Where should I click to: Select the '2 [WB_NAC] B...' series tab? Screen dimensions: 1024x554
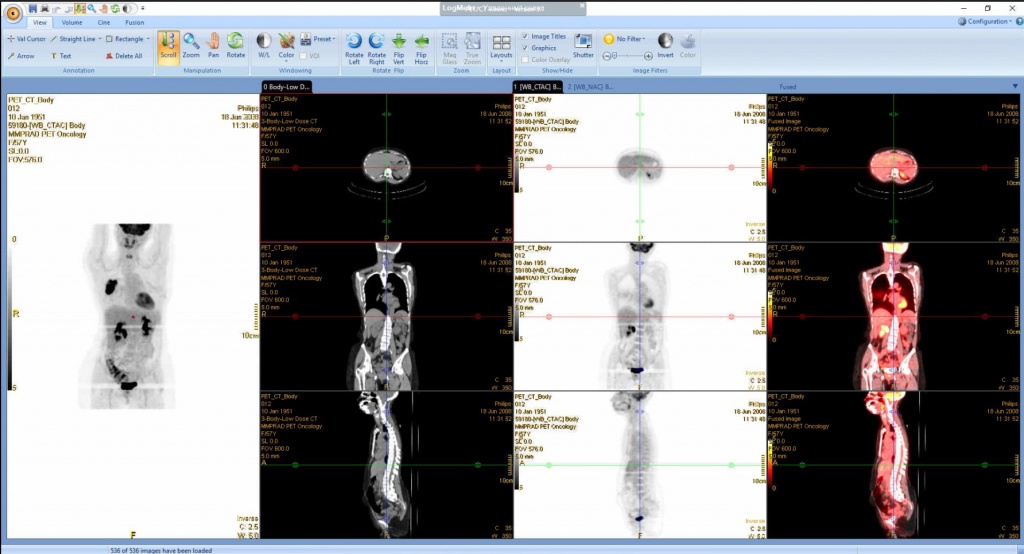pos(590,86)
